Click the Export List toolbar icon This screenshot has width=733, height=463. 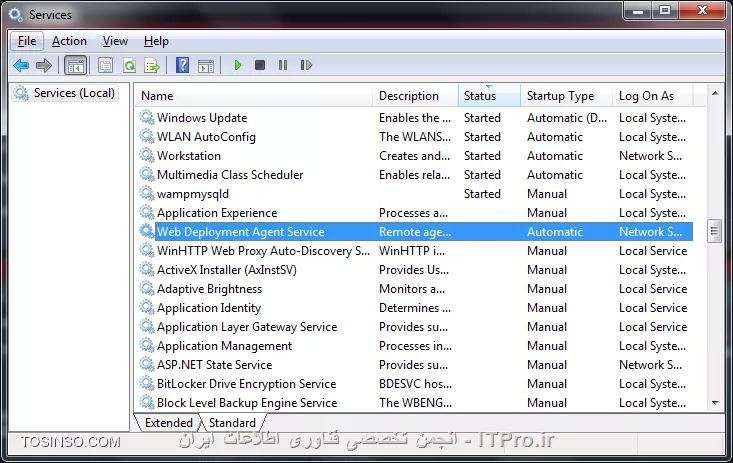(x=152, y=65)
